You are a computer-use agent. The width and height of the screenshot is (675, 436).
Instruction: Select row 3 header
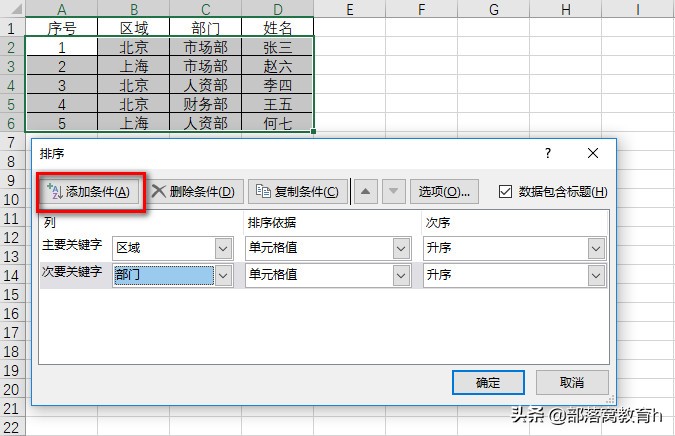(x=12, y=66)
